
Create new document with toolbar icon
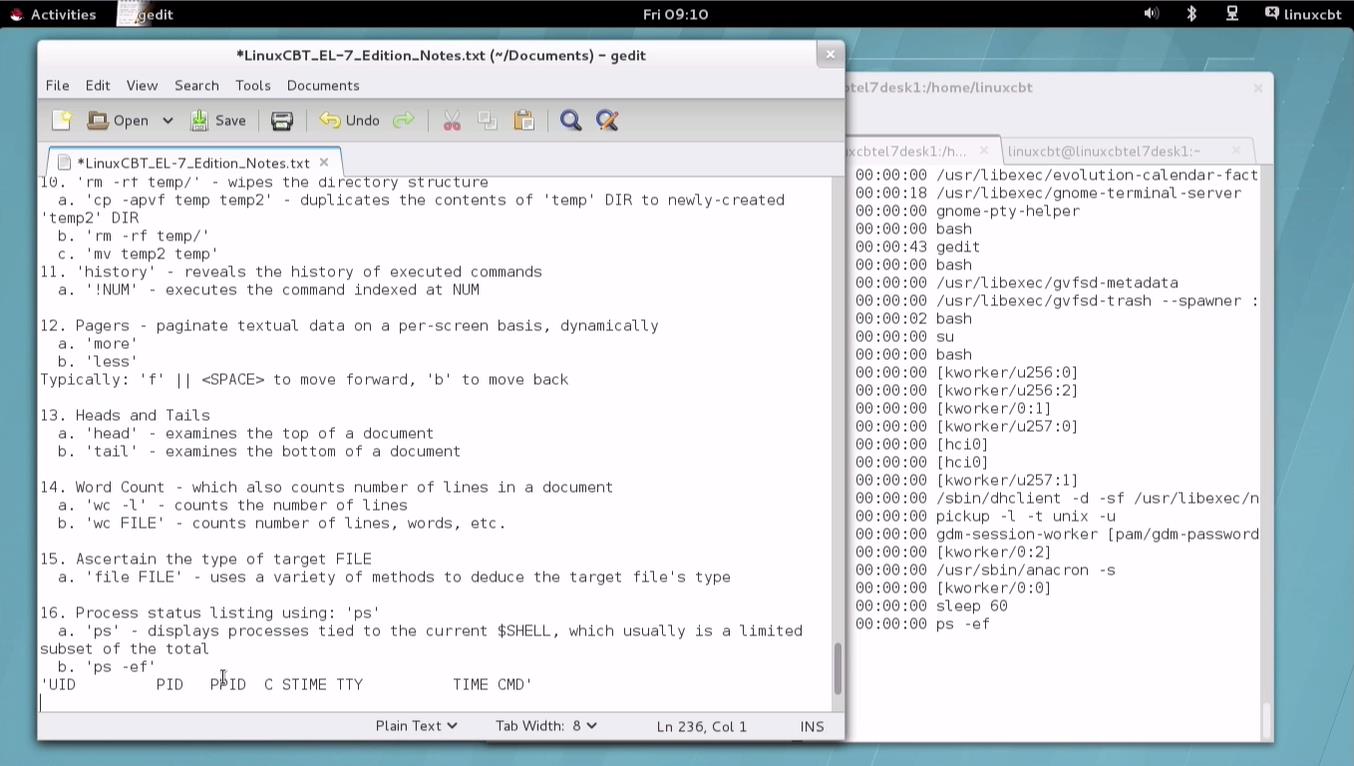point(62,120)
